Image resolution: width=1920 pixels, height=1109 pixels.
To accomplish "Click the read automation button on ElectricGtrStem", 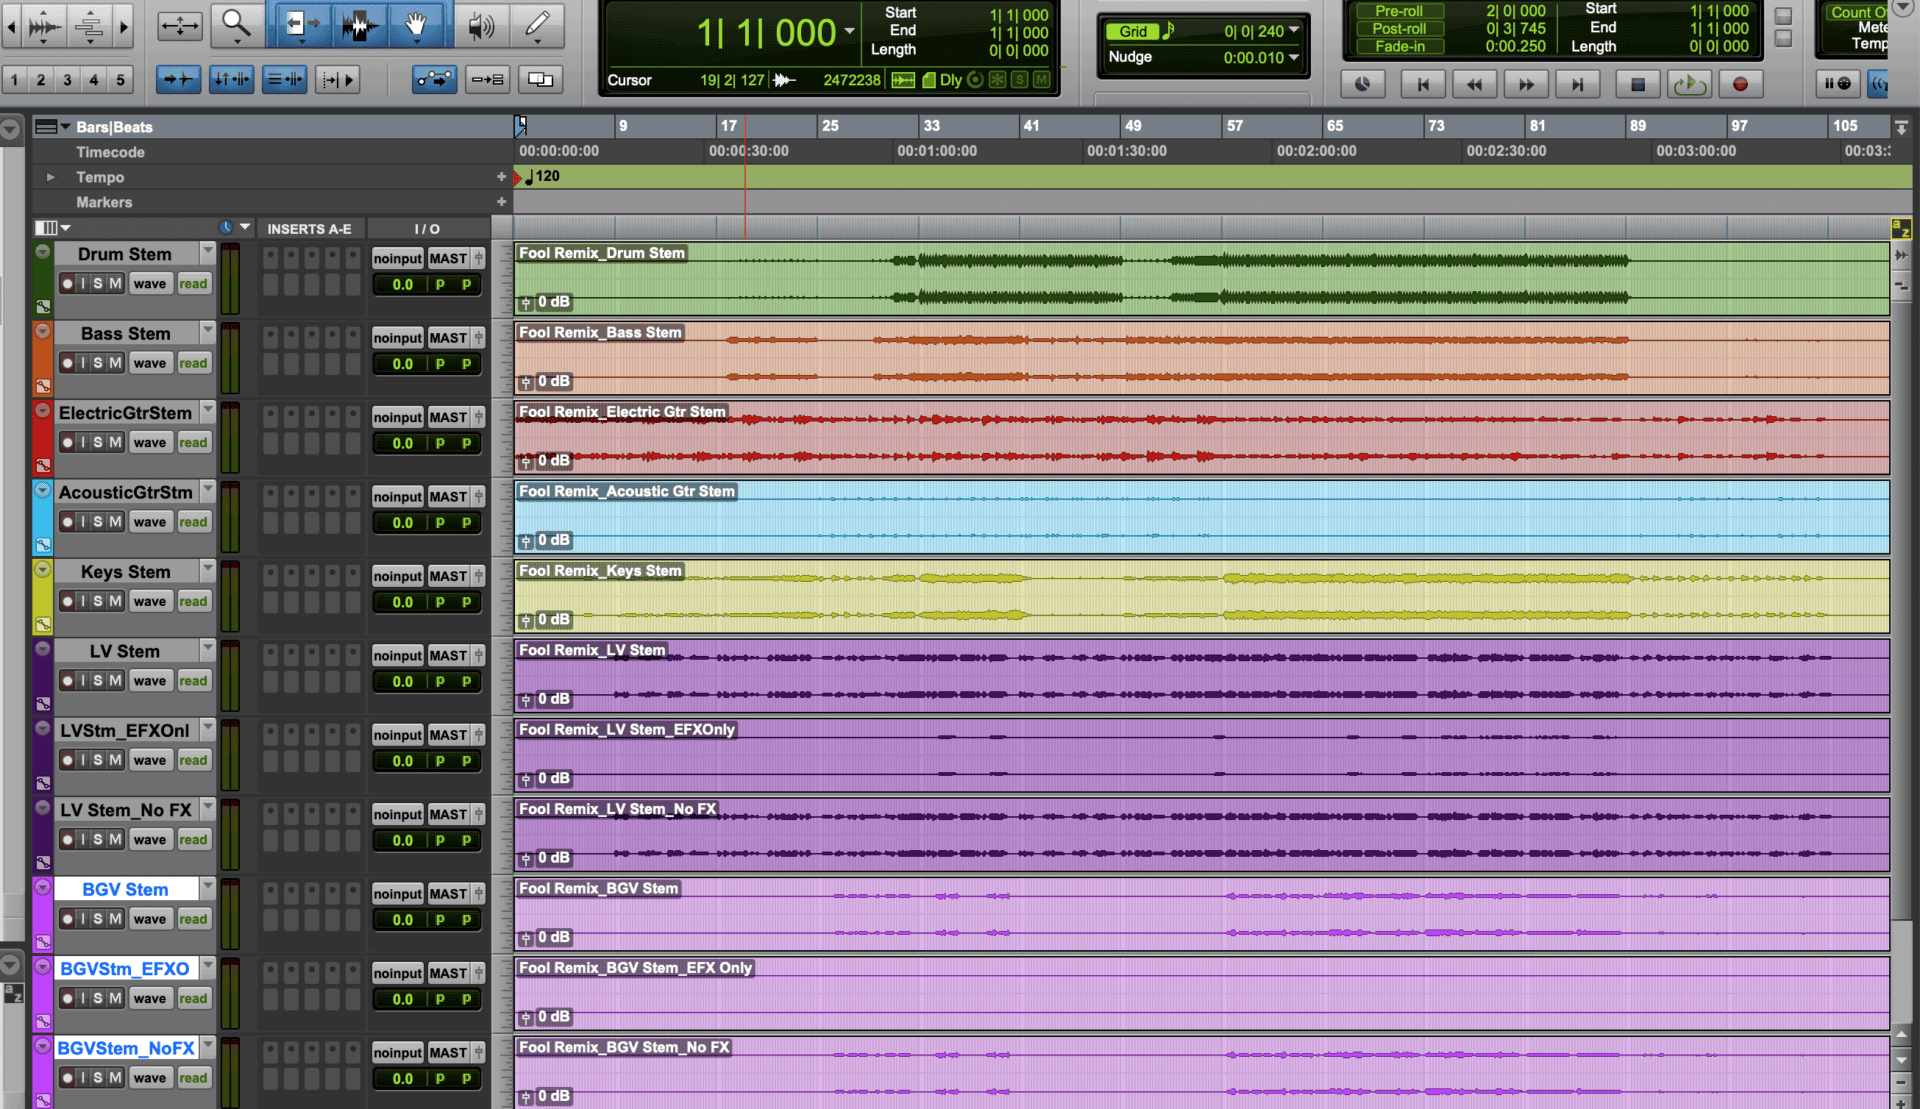I will pos(193,442).
